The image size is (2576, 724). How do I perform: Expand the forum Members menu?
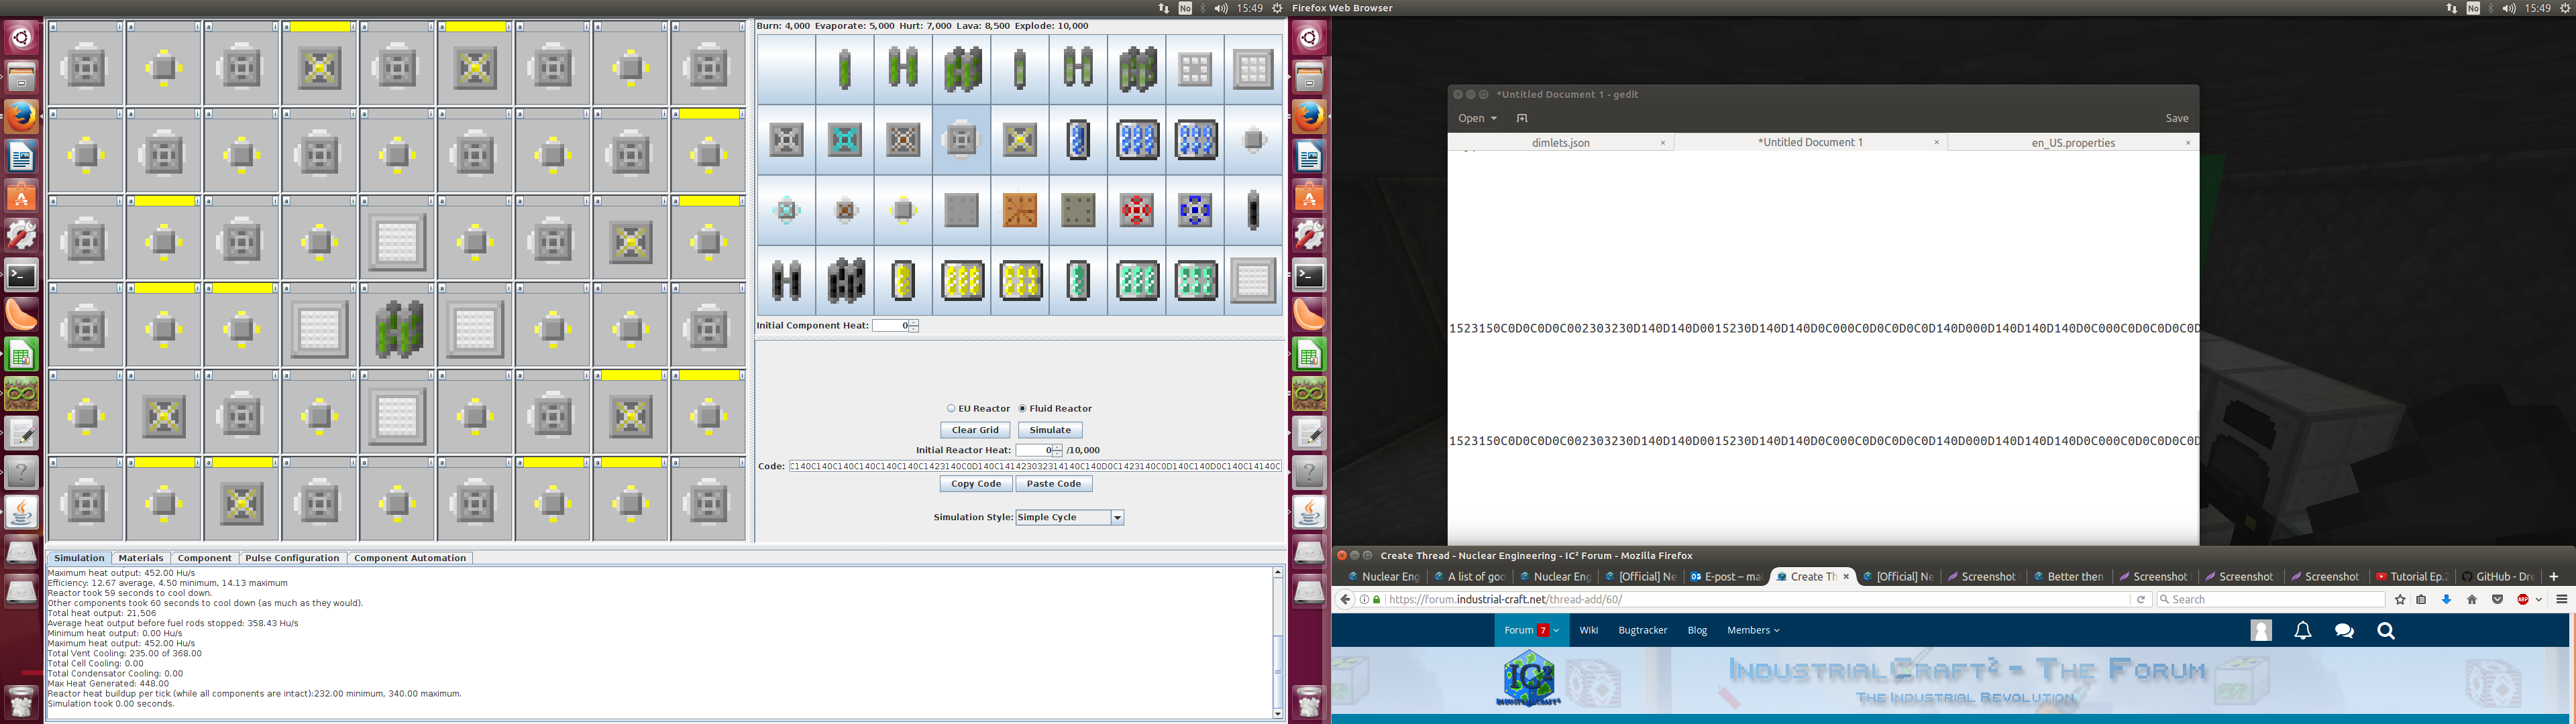(1753, 630)
